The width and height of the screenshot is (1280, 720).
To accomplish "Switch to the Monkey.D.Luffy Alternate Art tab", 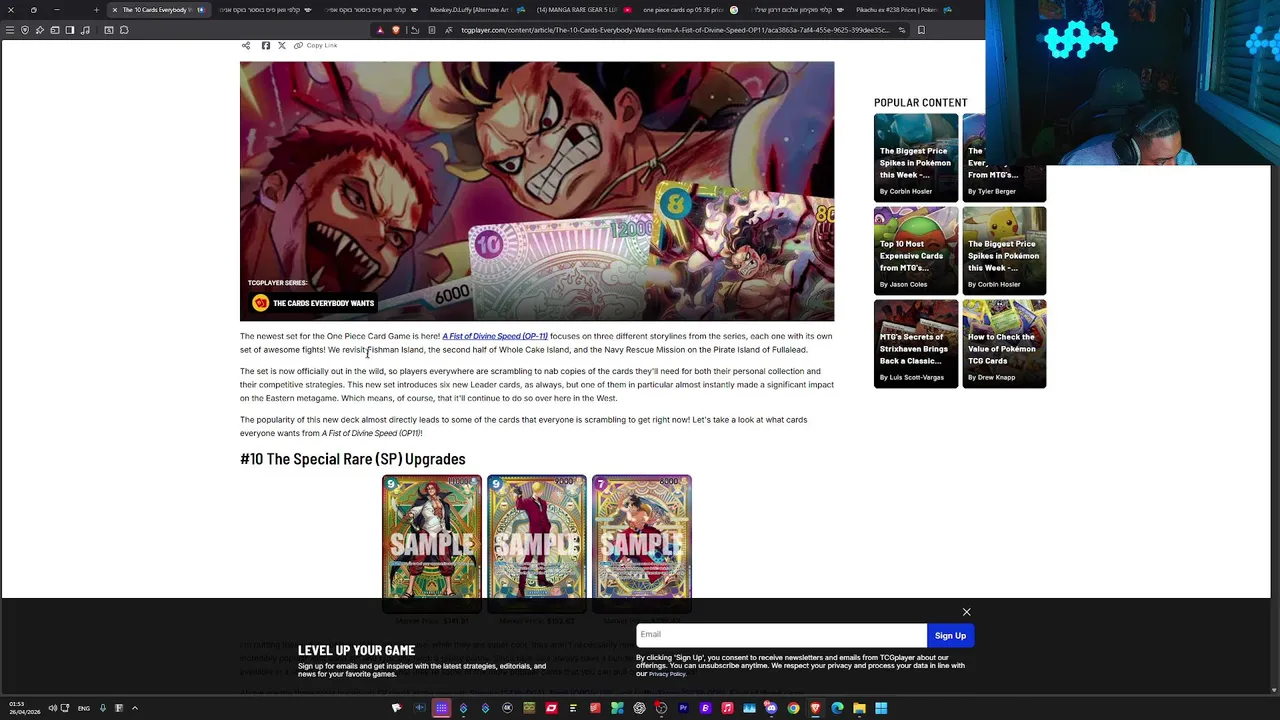I will click(476, 9).
